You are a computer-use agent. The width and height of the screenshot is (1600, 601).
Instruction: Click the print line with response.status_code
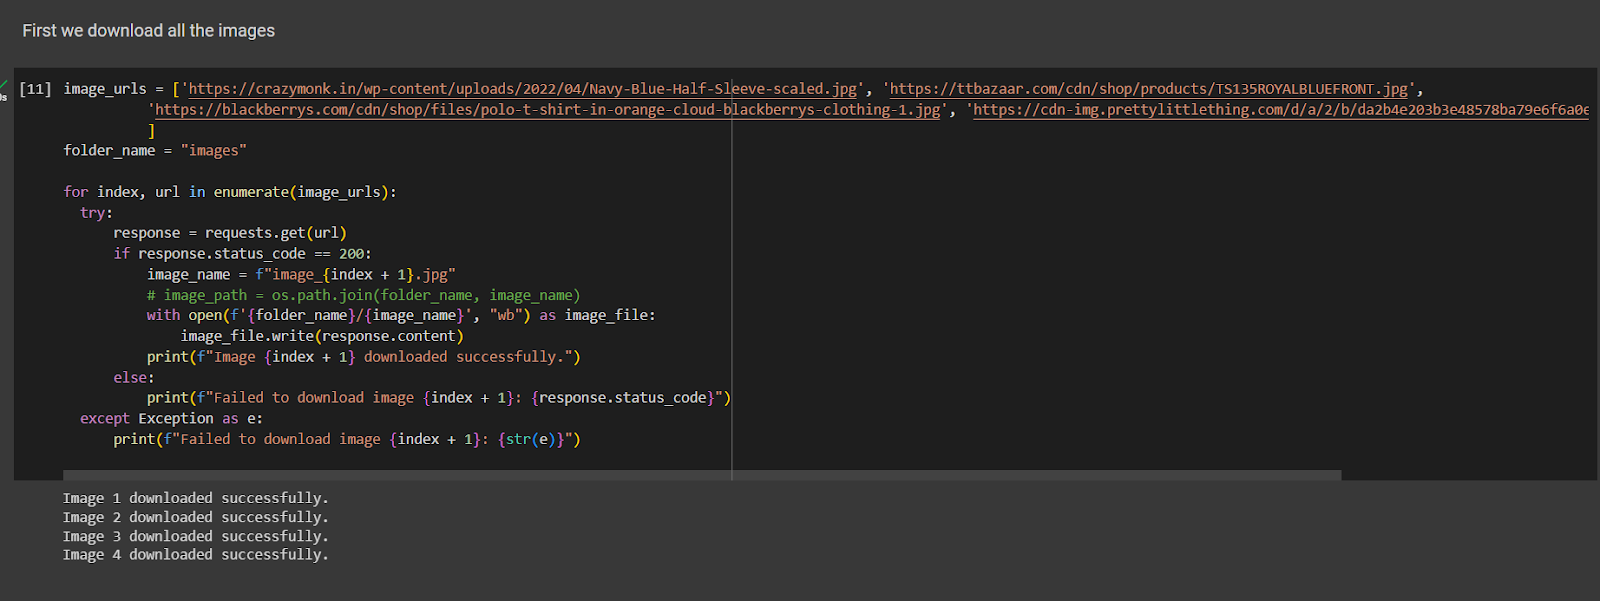[x=439, y=398]
